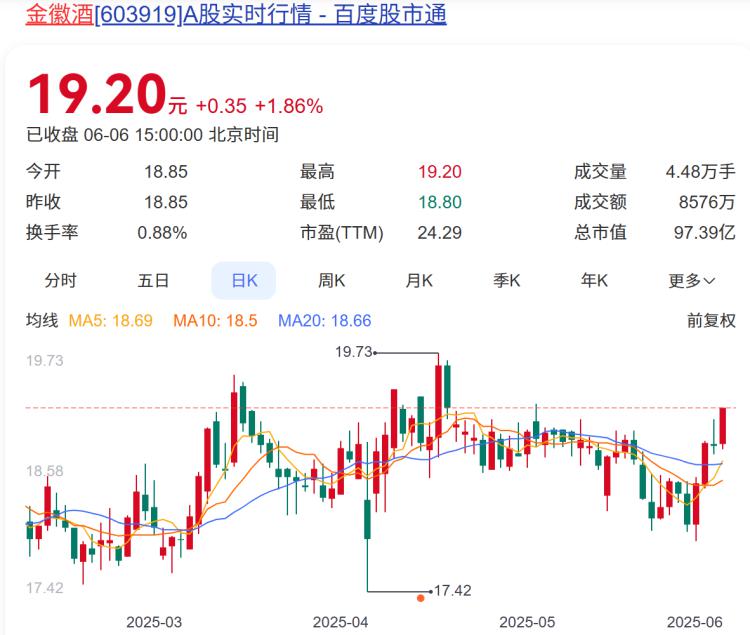Screen dimensions: 750x635
Task: Click the 前复权 adjustment option
Action: [x=711, y=320]
